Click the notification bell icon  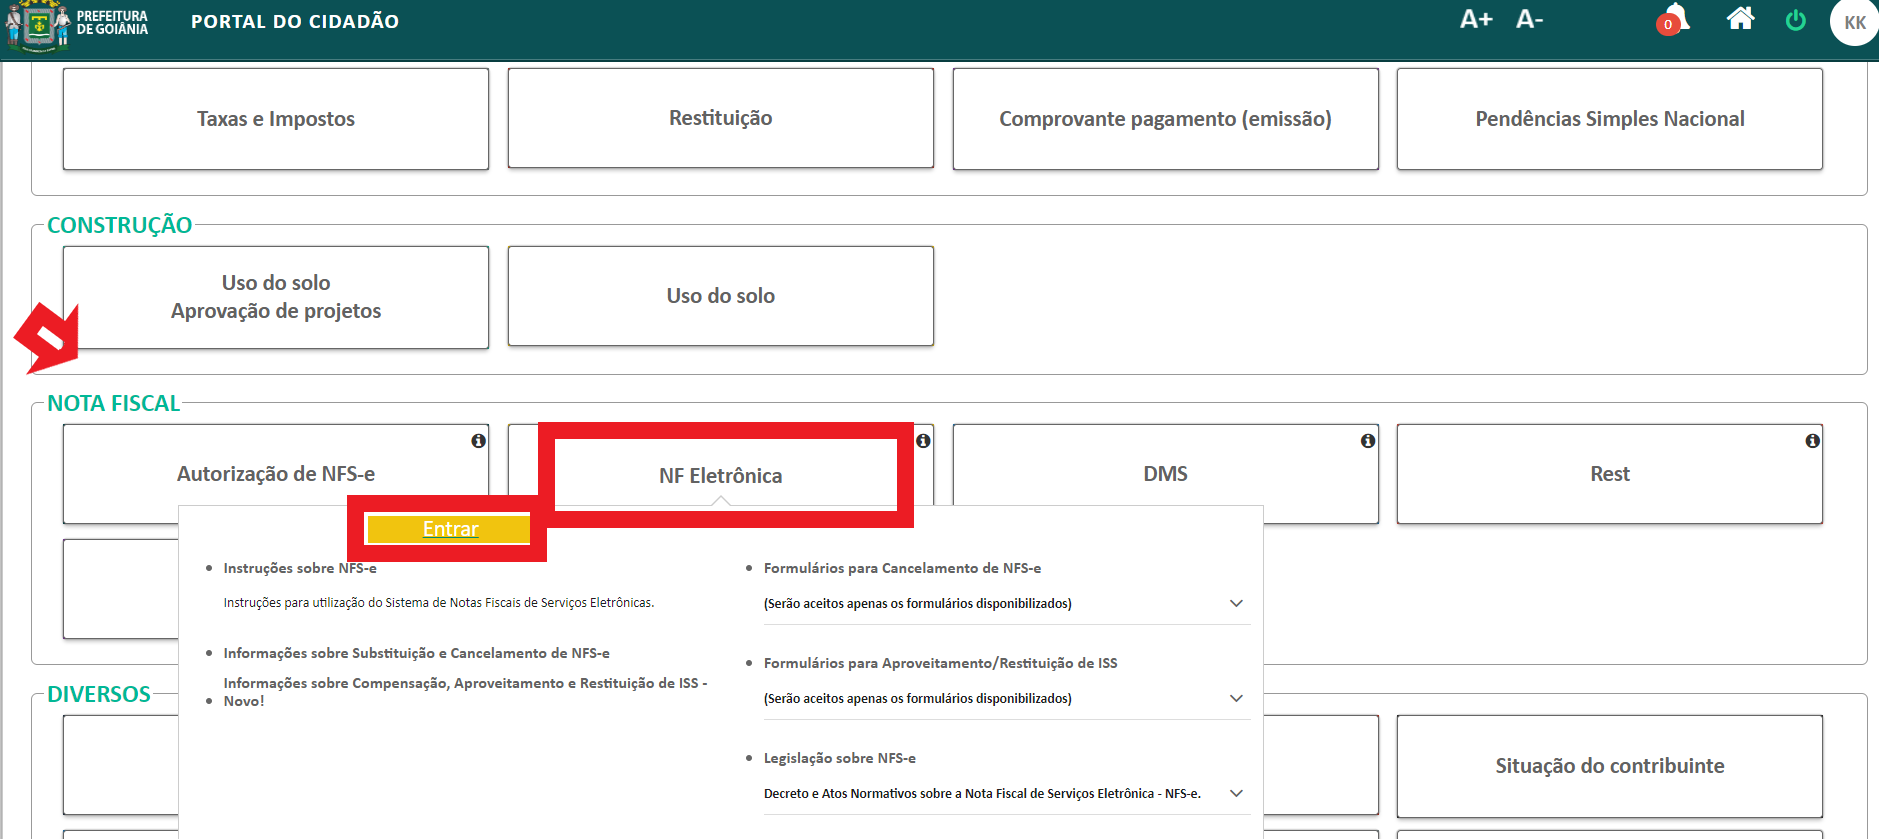pos(1675,19)
